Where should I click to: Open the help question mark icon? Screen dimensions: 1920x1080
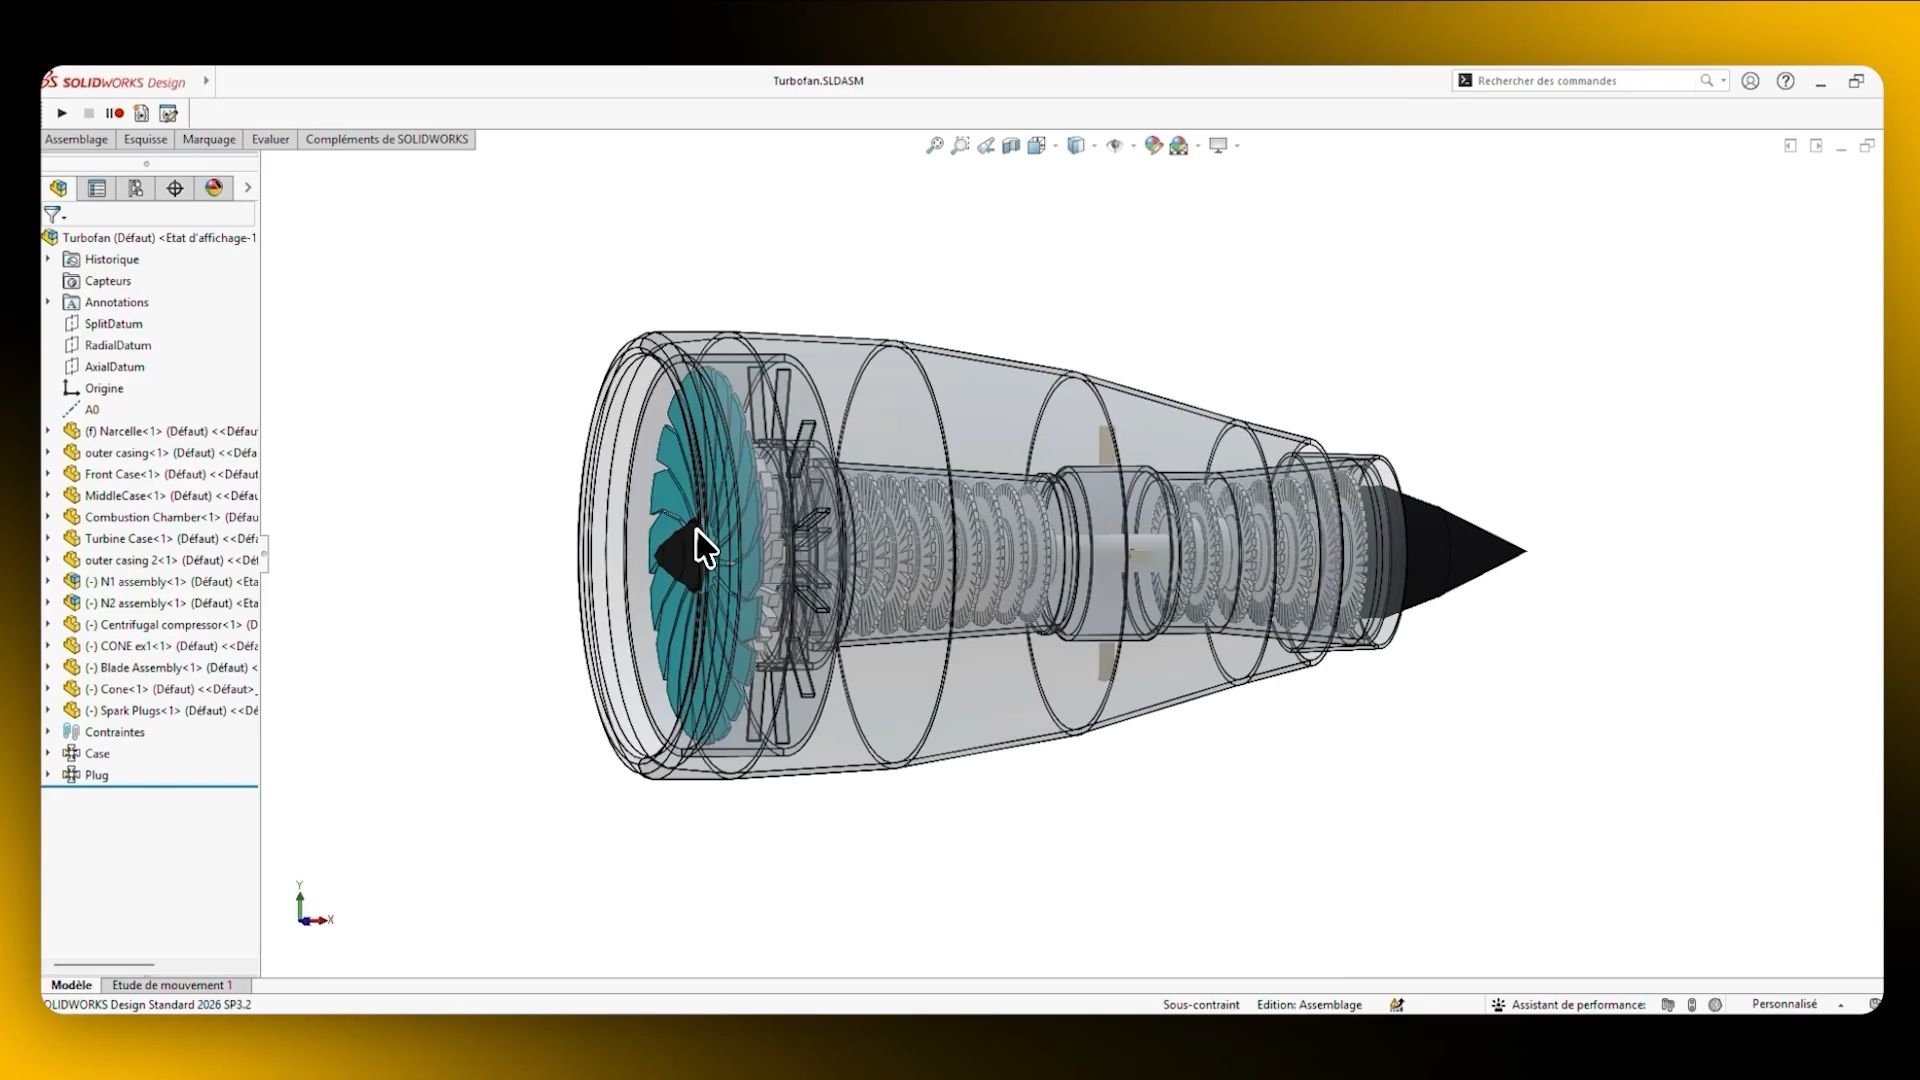[1786, 81]
